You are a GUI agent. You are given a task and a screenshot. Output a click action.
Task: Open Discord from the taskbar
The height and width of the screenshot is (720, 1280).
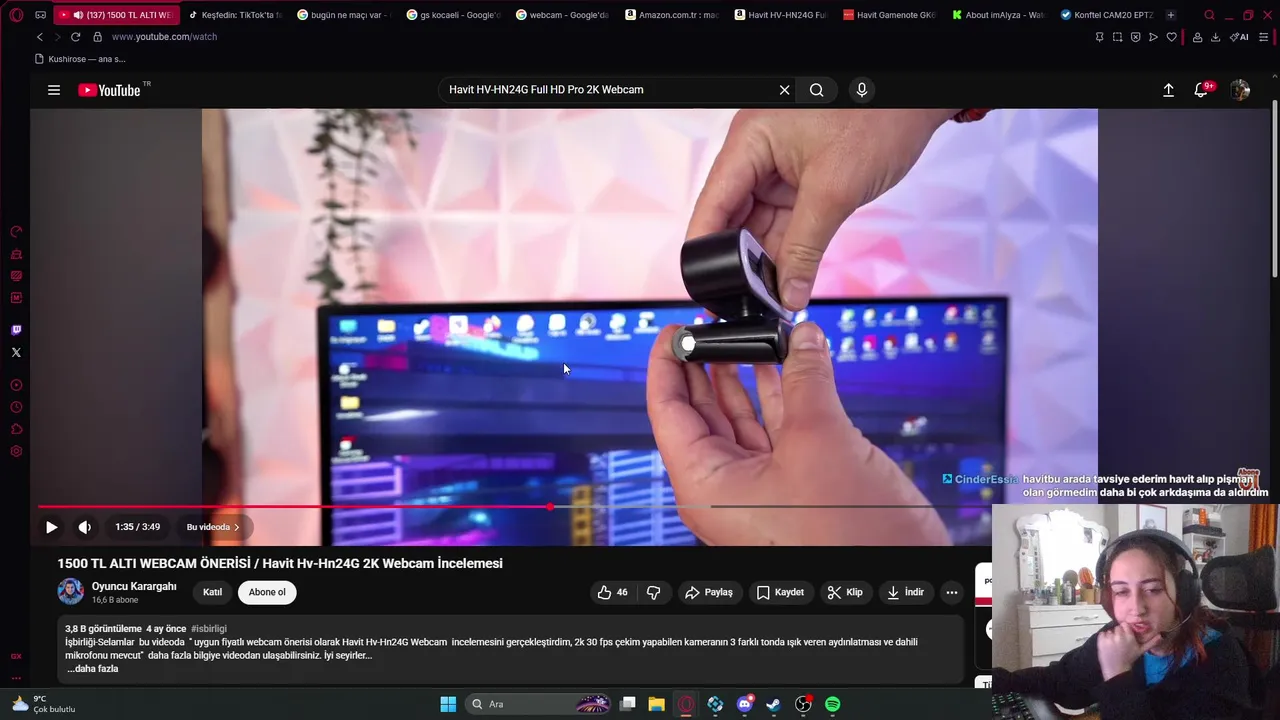(744, 704)
